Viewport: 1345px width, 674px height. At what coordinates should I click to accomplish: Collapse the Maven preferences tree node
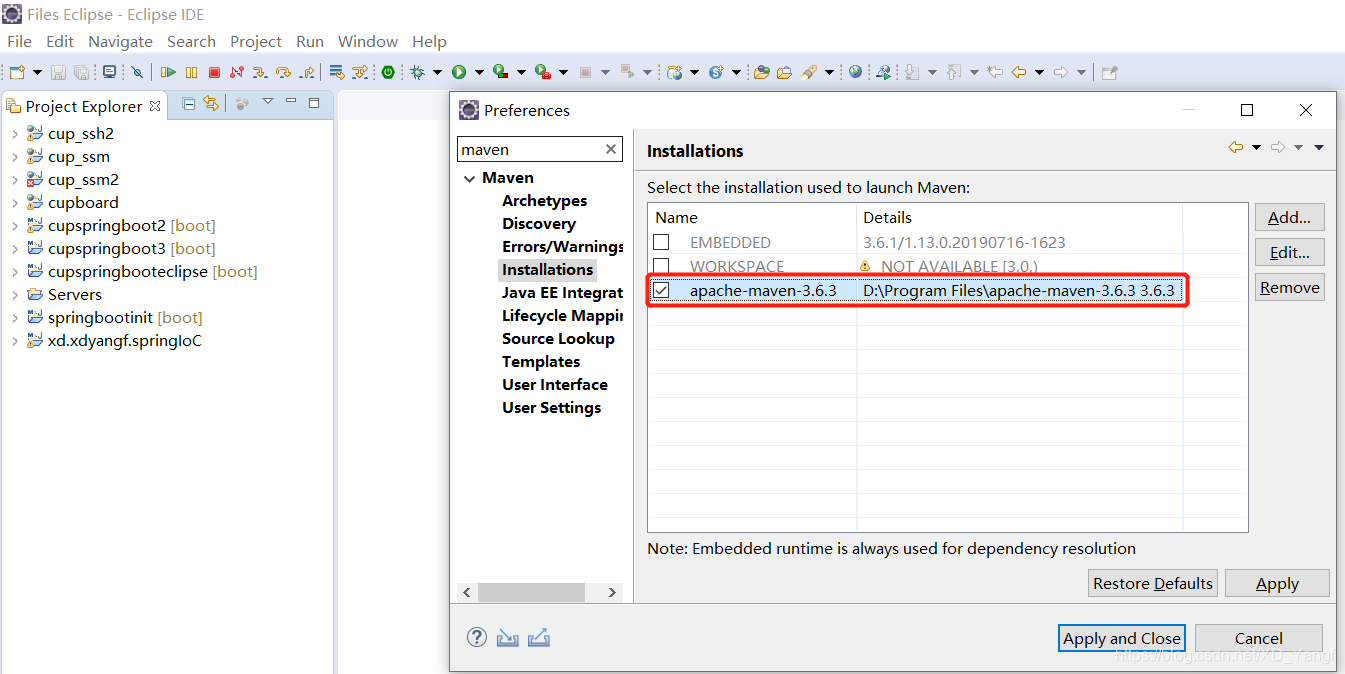click(x=469, y=178)
